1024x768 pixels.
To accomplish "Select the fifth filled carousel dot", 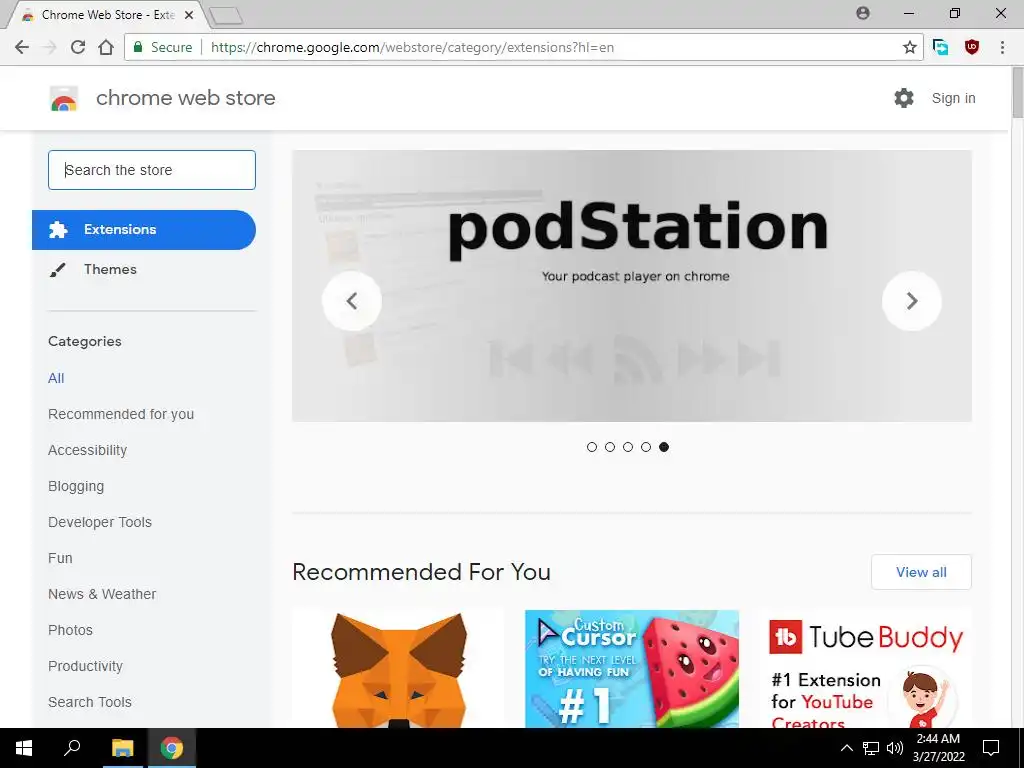I will tap(664, 447).
